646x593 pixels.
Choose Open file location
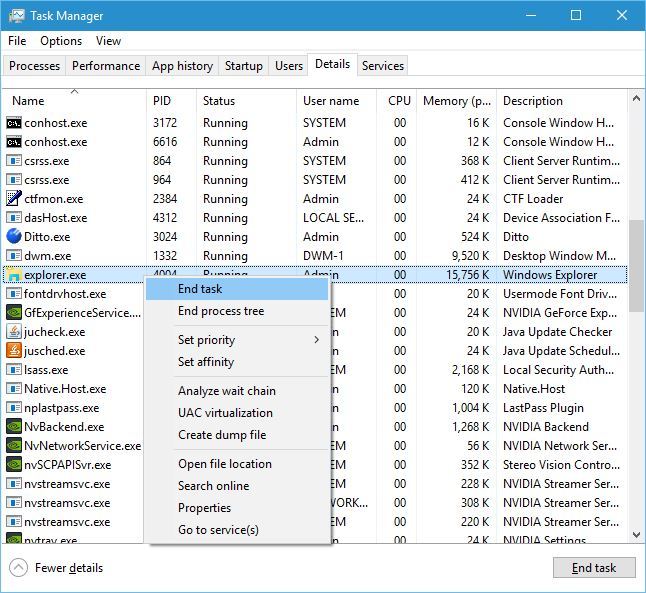237,464
